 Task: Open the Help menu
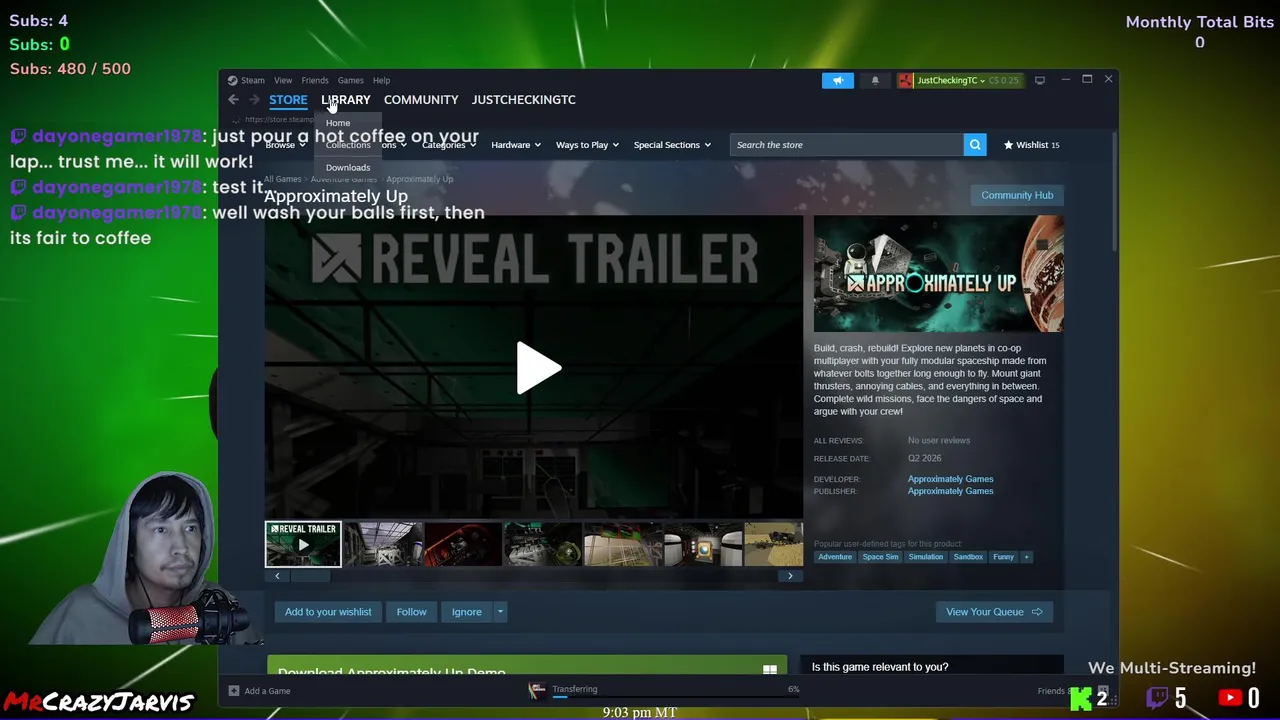[381, 80]
